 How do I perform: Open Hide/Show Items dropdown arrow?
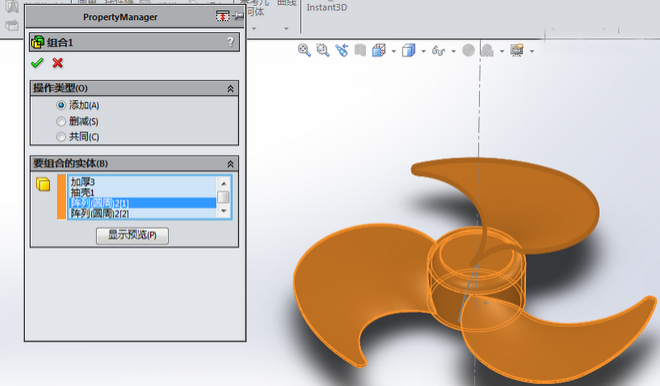453,51
